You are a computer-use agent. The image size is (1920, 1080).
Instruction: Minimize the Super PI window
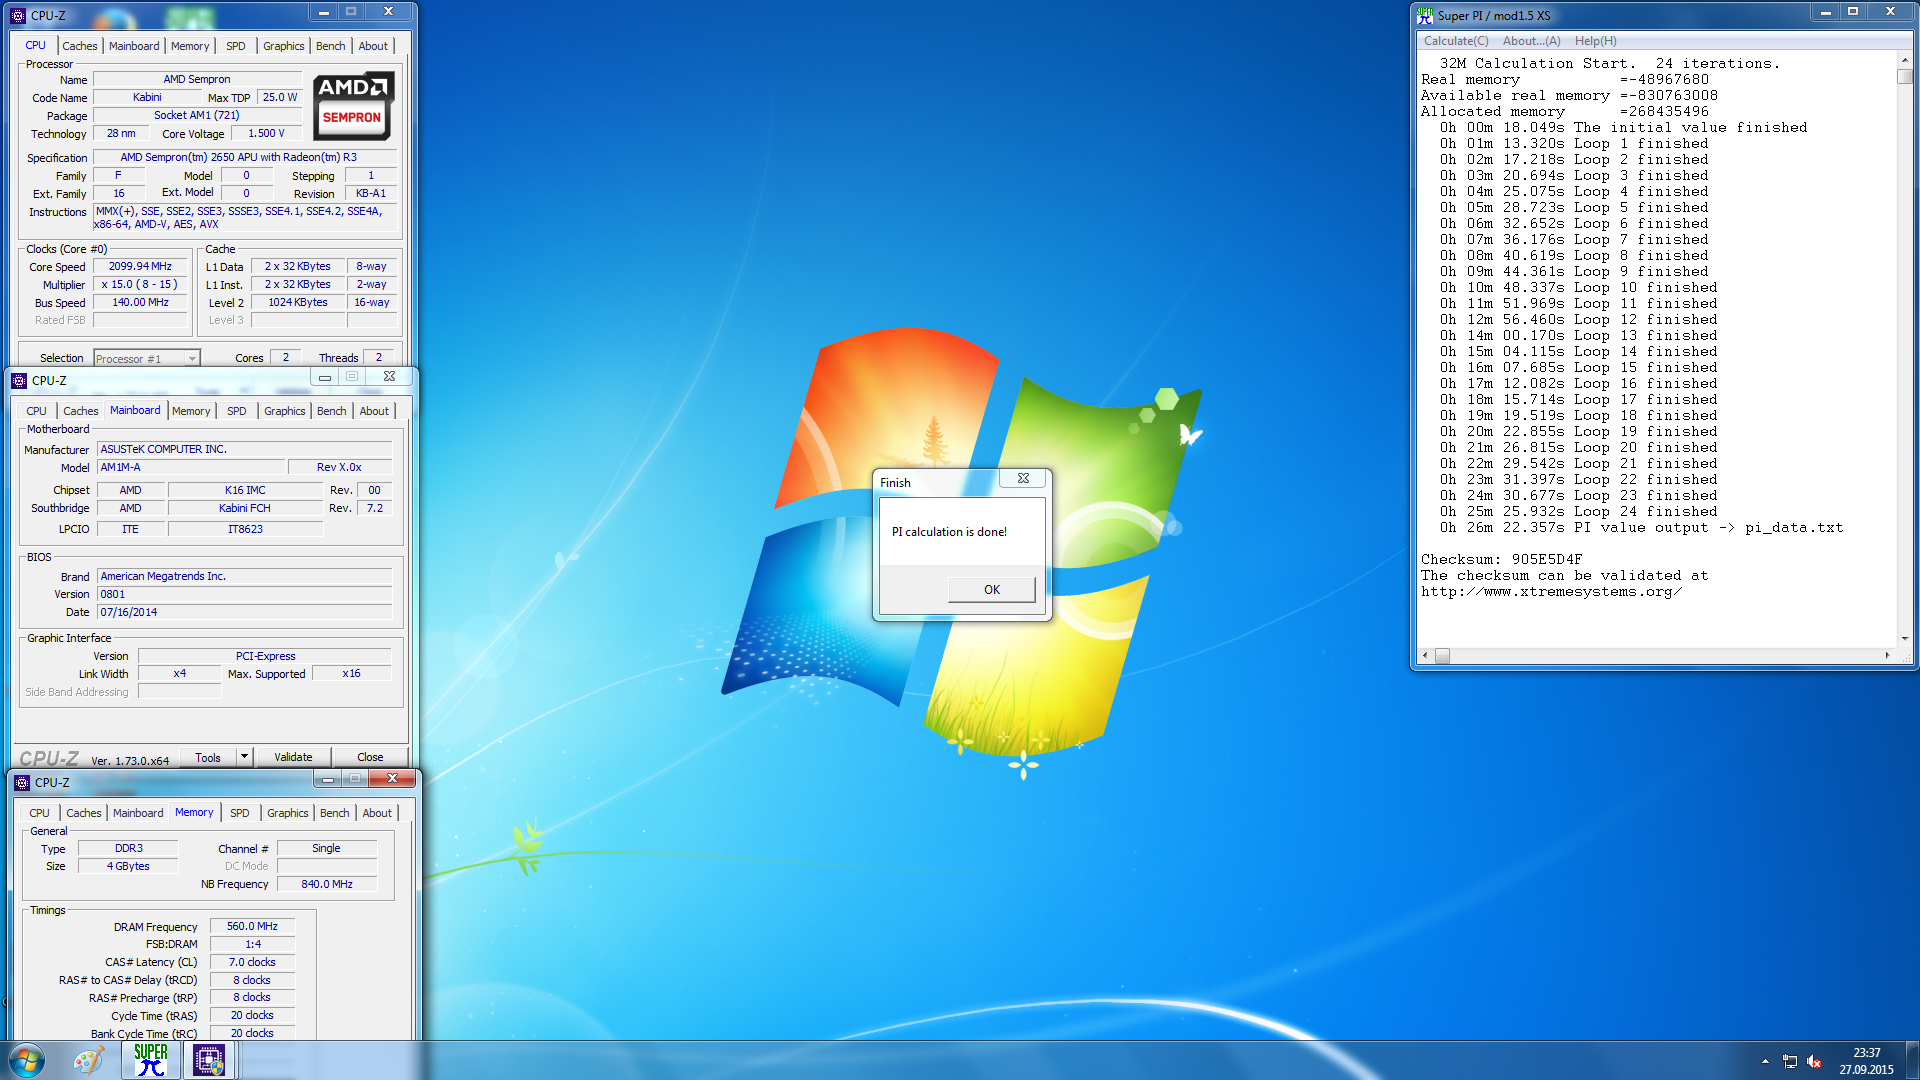(1825, 12)
